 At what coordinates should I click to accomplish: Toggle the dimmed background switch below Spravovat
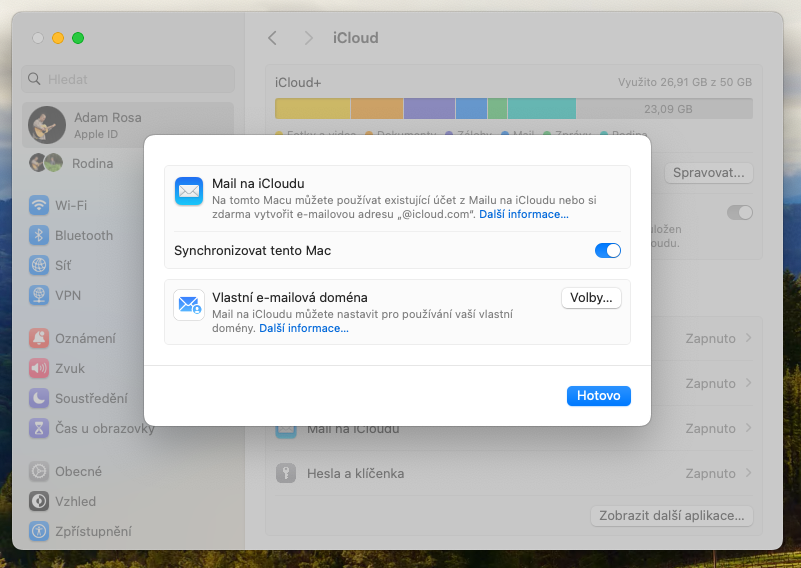pos(739,212)
